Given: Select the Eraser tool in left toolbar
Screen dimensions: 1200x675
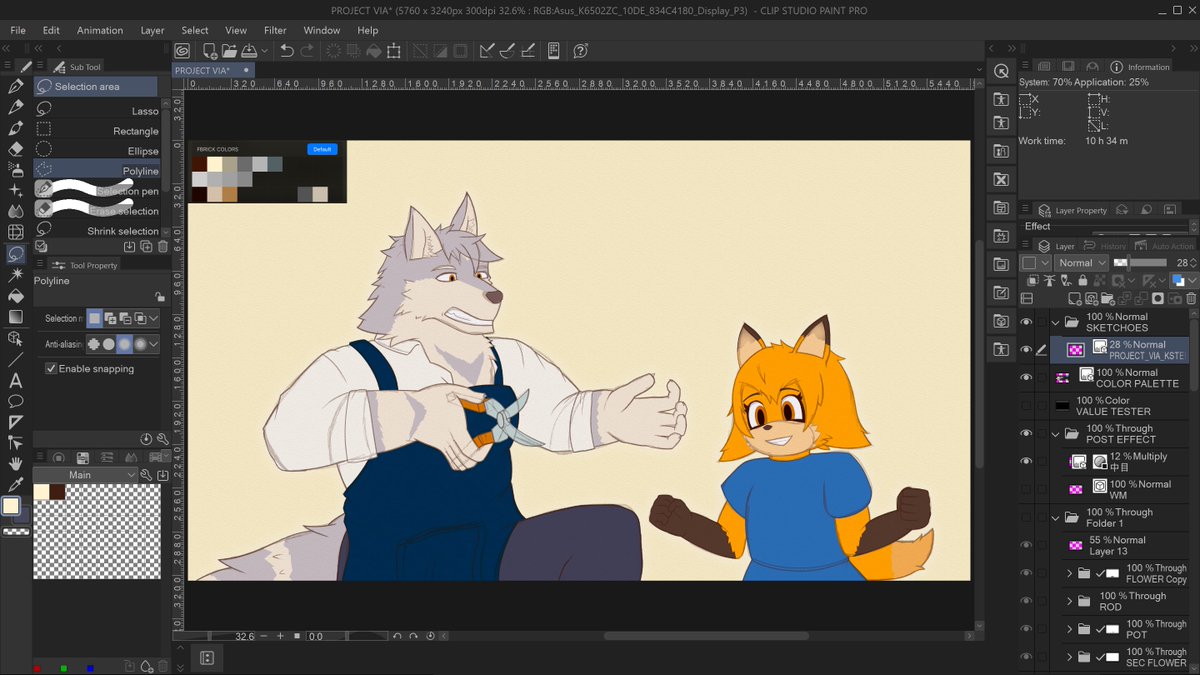Looking at the screenshot, I should 15,148.
